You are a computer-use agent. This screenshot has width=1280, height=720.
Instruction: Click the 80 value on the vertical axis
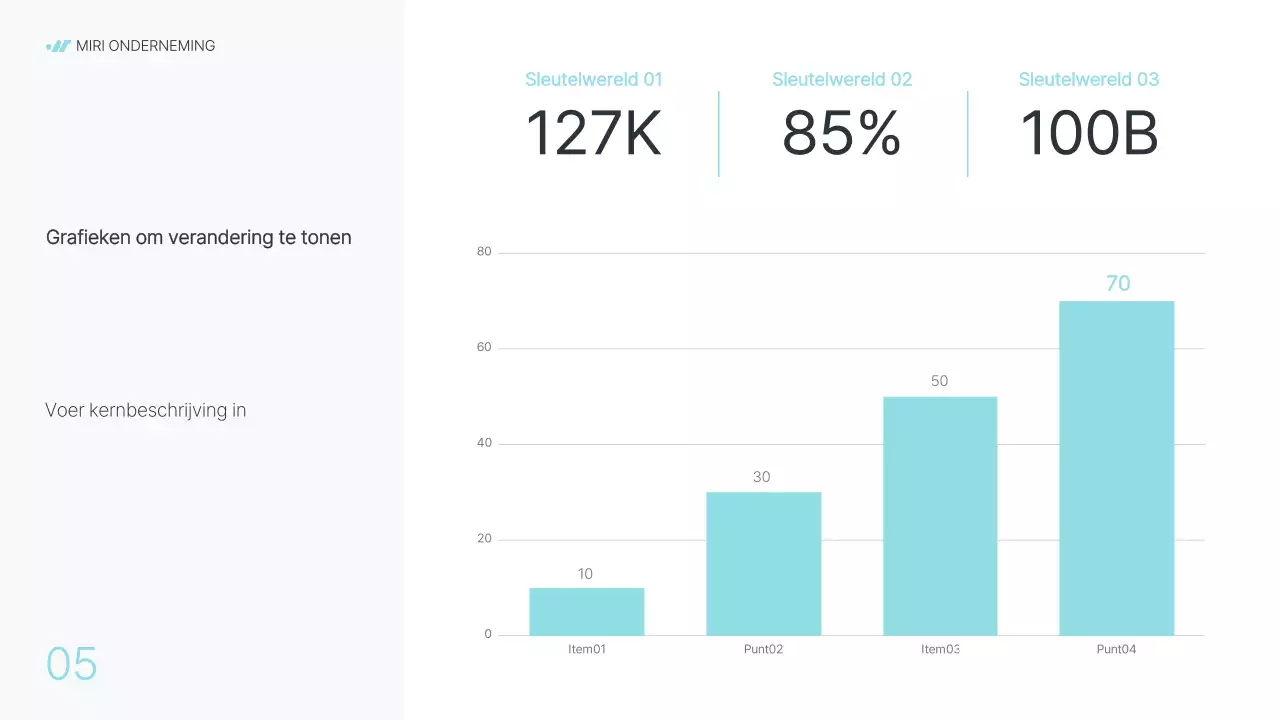click(484, 252)
